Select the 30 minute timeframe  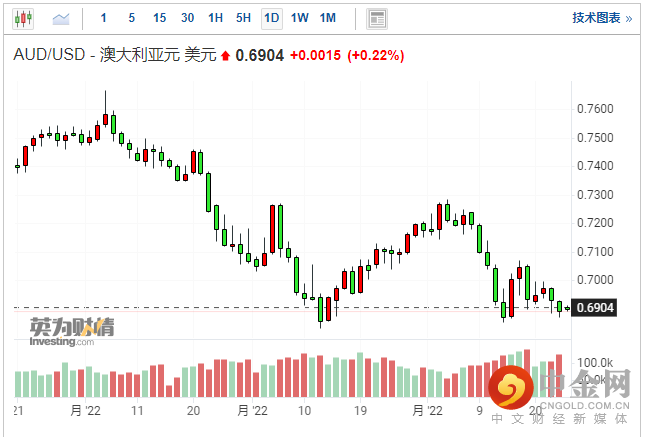[x=188, y=18]
